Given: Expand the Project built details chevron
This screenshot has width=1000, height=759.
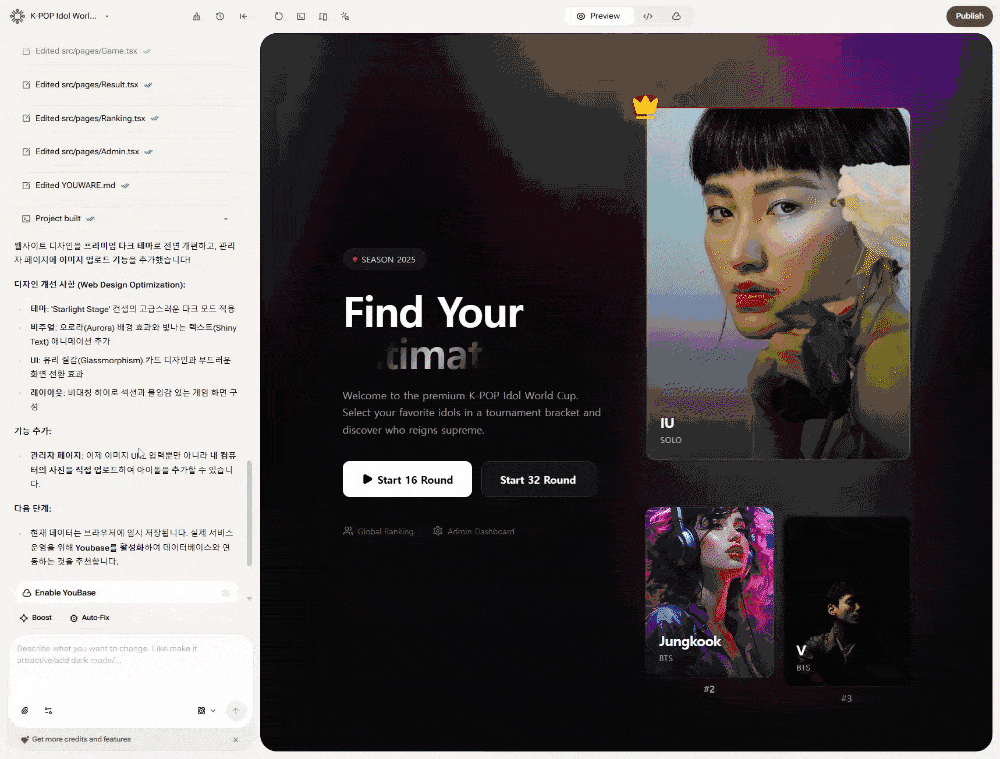Looking at the screenshot, I should 225,219.
